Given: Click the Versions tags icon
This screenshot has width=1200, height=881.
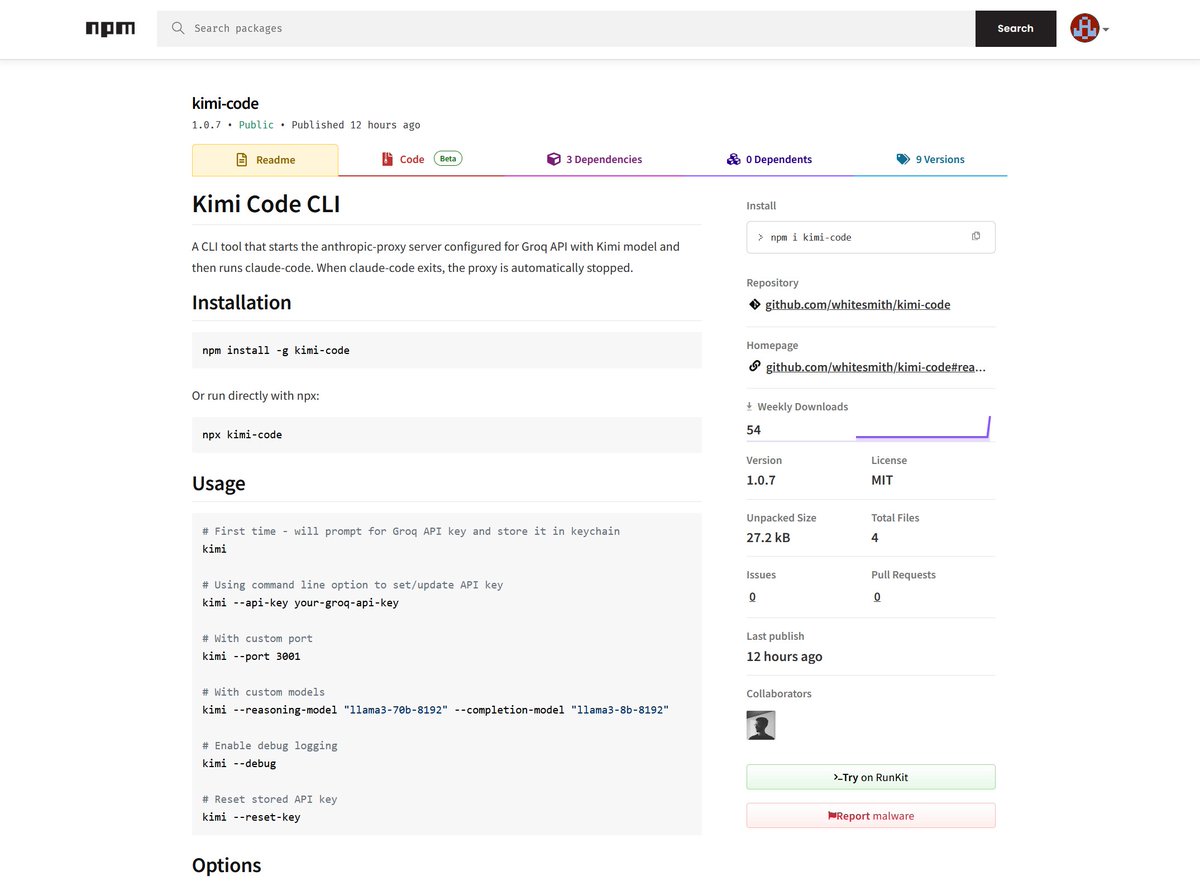Looking at the screenshot, I should tap(903, 159).
